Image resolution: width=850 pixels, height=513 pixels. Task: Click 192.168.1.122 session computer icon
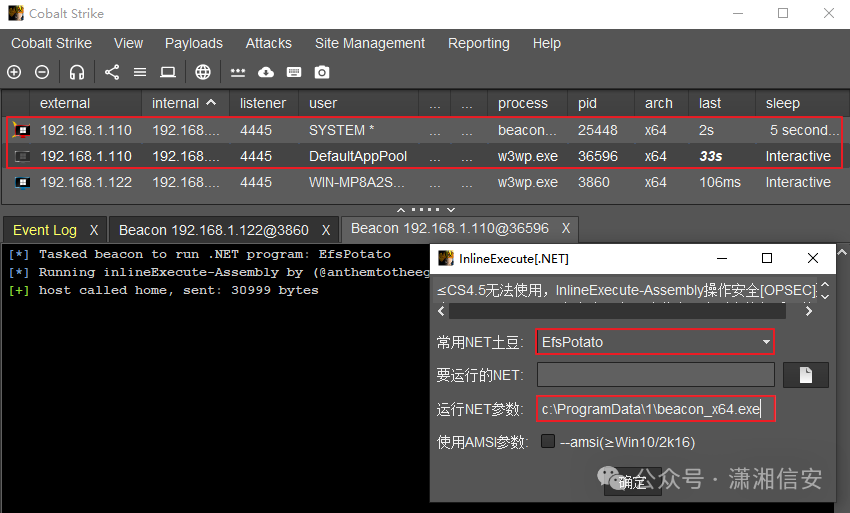tap(22, 182)
